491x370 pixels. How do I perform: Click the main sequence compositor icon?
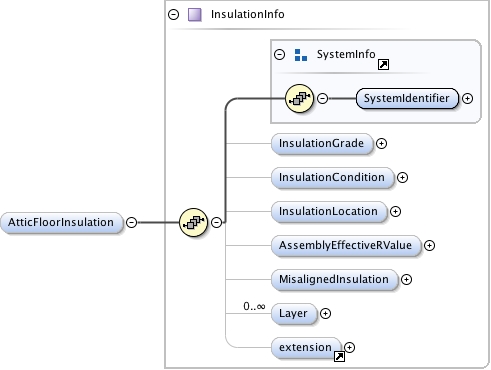193,222
